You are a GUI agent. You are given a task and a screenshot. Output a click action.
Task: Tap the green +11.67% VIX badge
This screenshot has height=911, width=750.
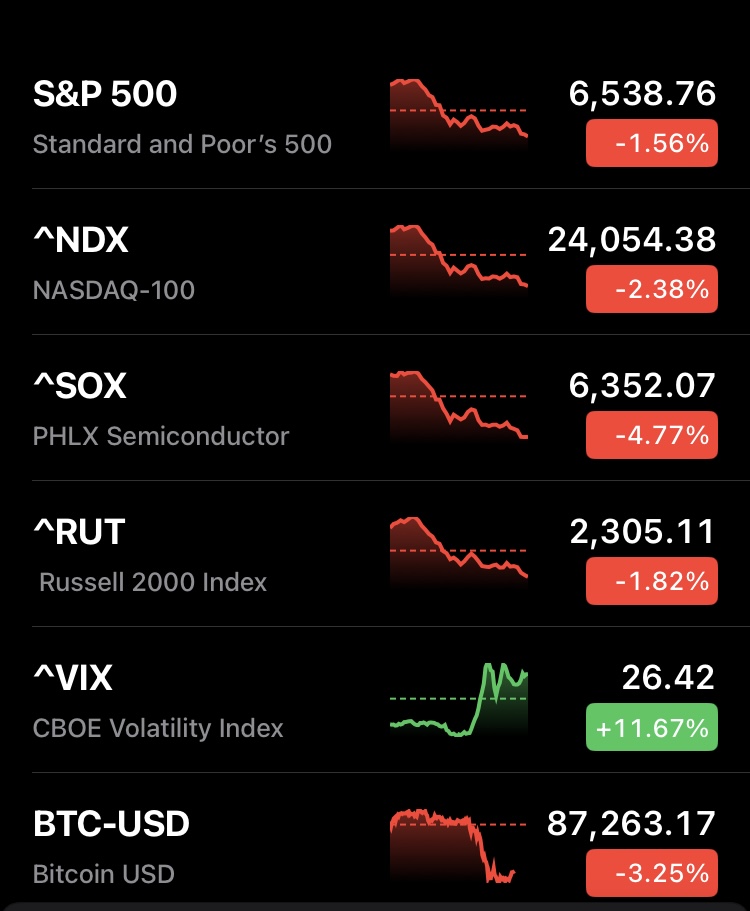[x=651, y=727]
